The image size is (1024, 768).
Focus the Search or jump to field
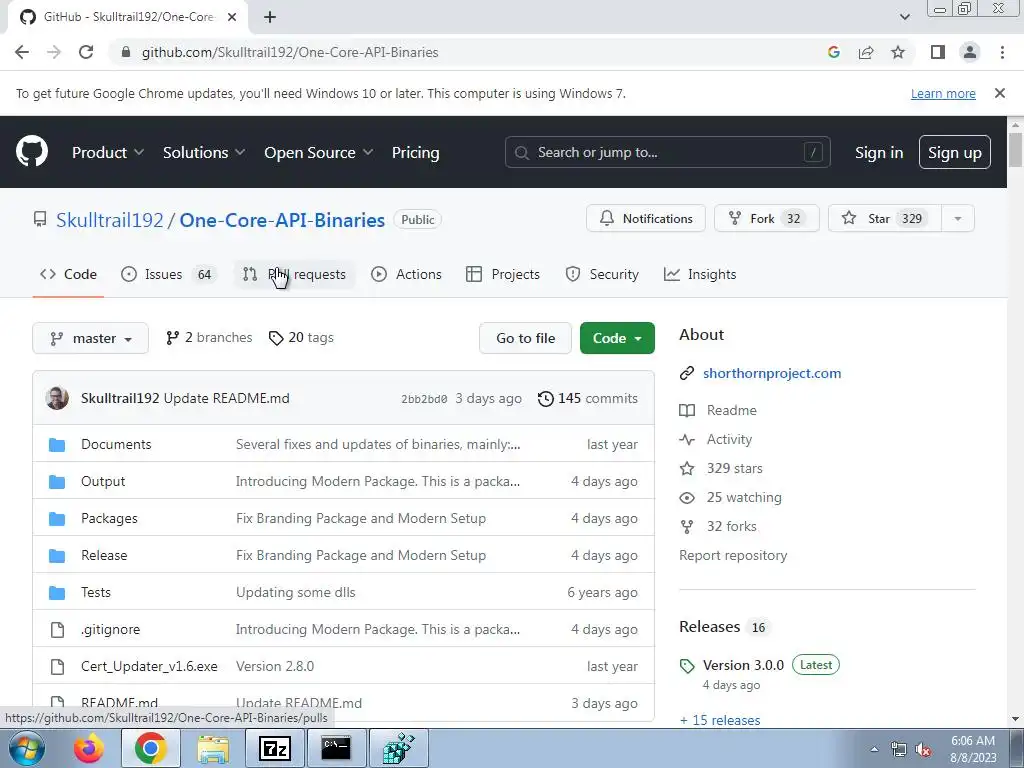pos(667,152)
